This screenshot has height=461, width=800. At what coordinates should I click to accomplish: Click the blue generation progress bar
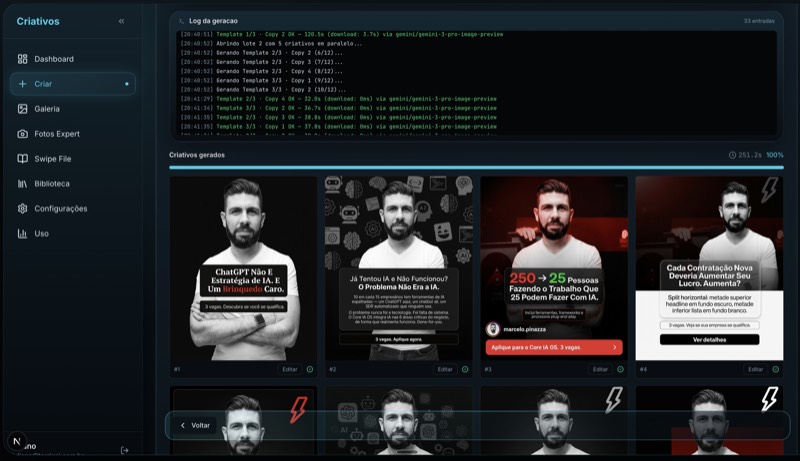(476, 167)
